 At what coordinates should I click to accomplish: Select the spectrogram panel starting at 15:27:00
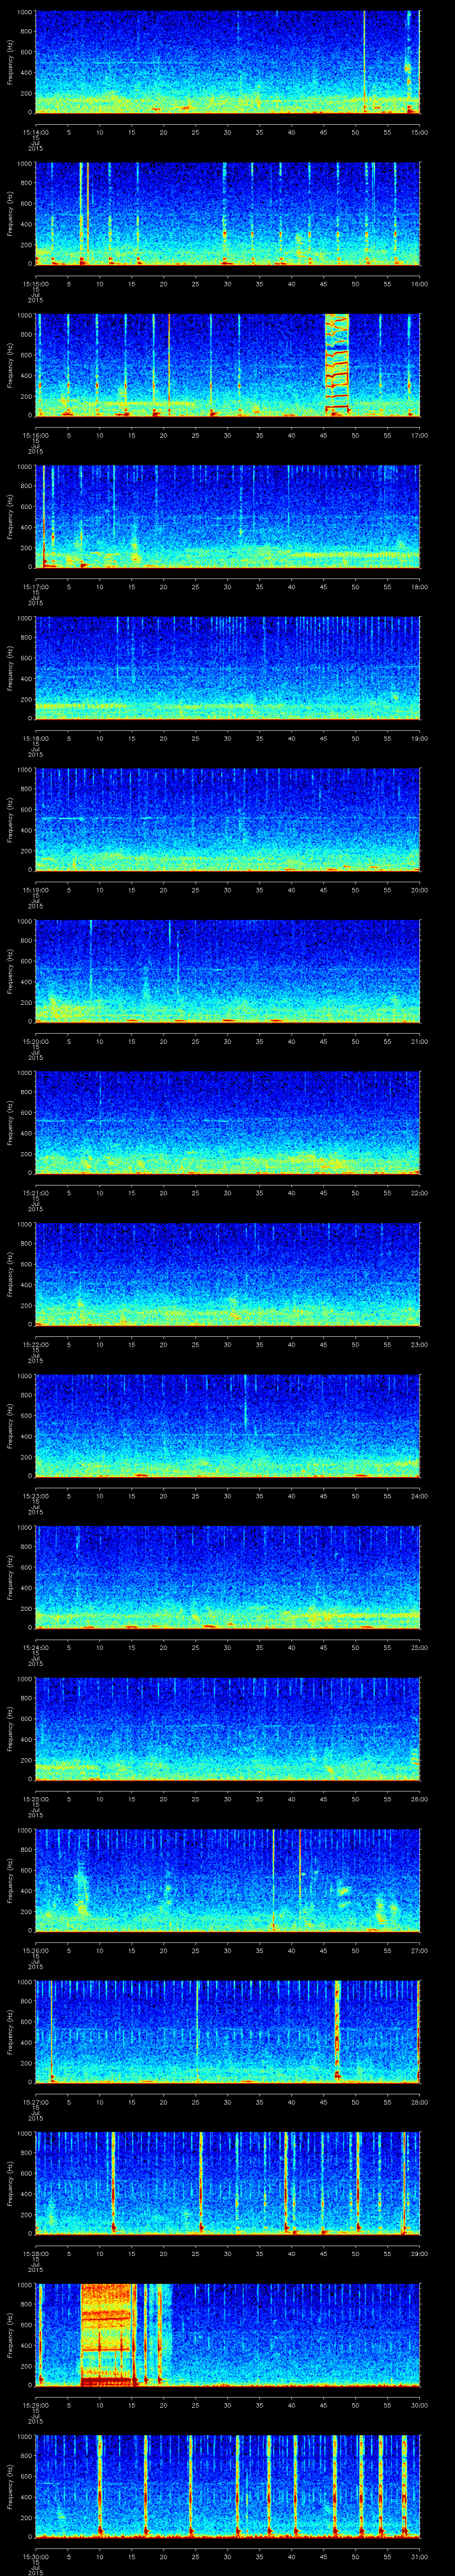227,2032
